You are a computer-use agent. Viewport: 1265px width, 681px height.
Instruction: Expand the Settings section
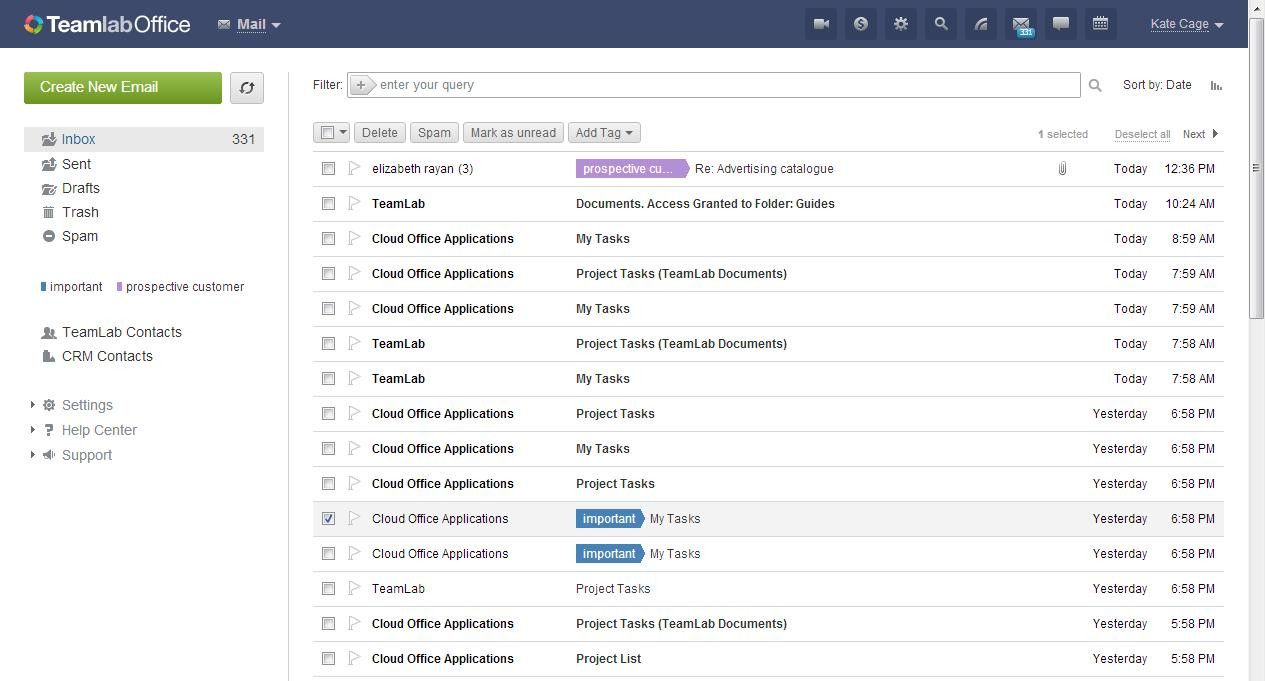33,405
